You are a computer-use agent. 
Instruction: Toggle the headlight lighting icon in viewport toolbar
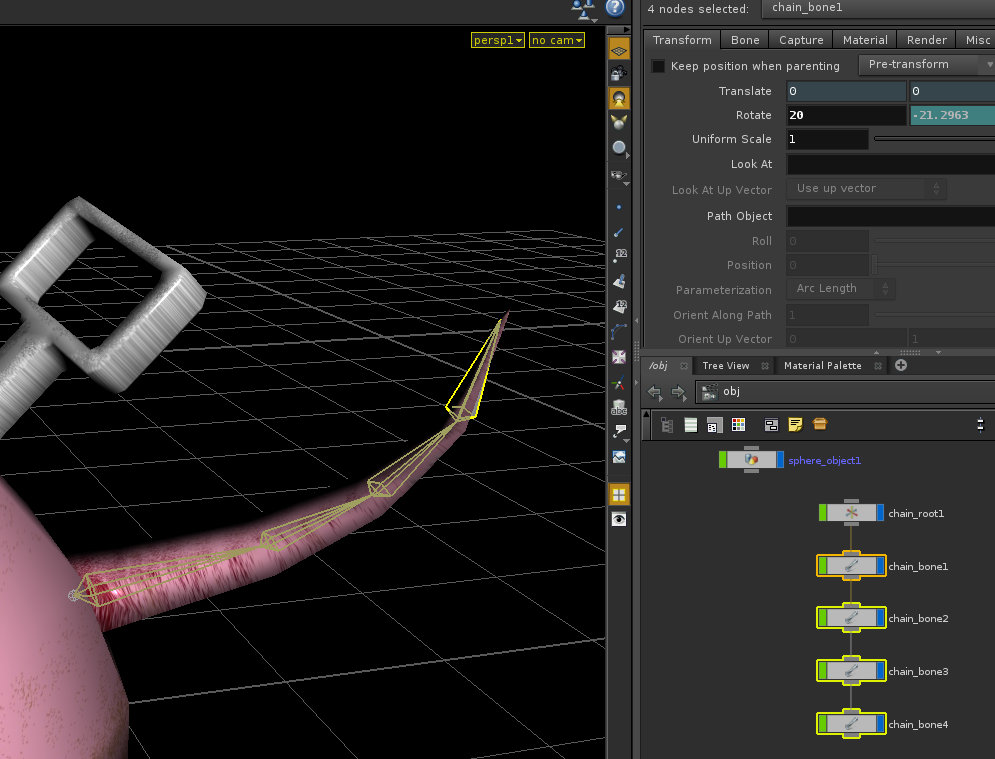tap(619, 98)
